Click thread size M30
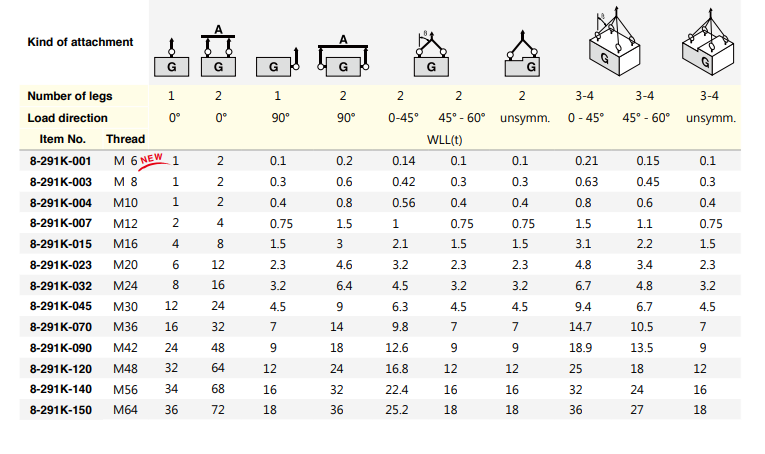 tap(125, 307)
